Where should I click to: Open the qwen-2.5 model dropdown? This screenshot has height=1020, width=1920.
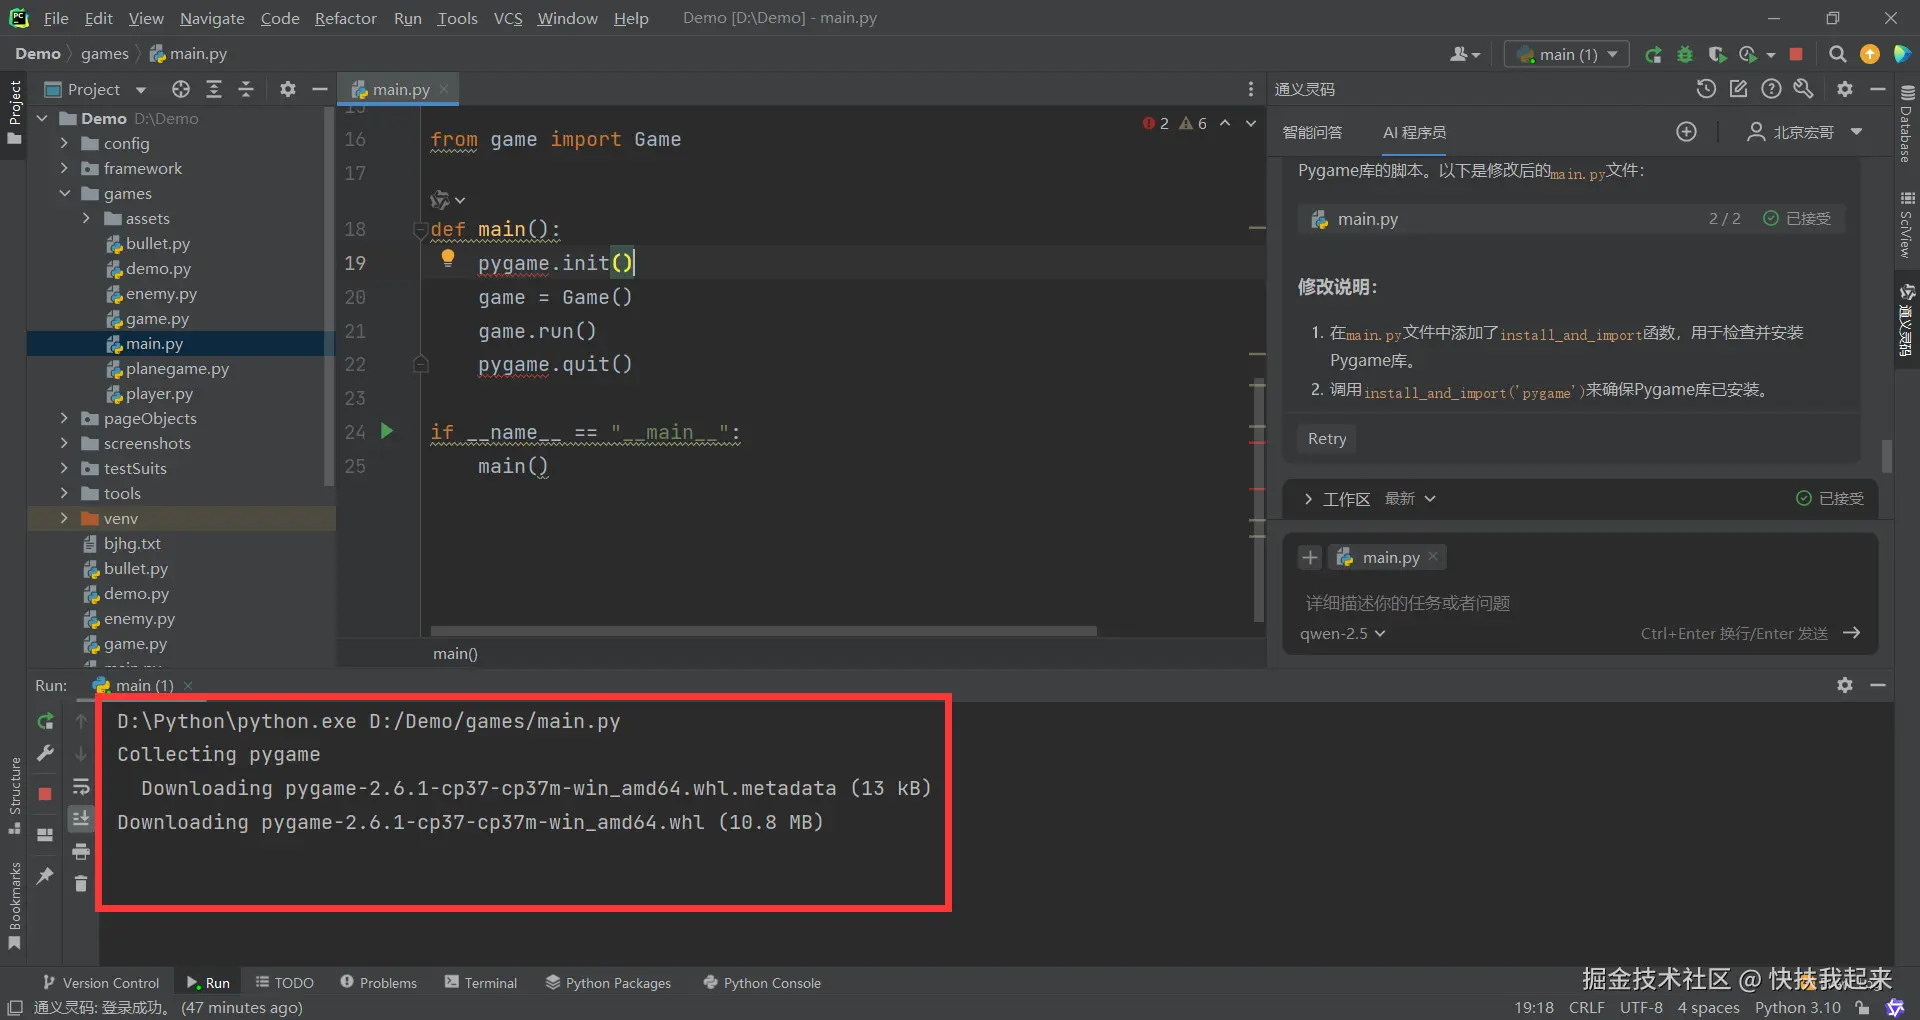pos(1342,633)
